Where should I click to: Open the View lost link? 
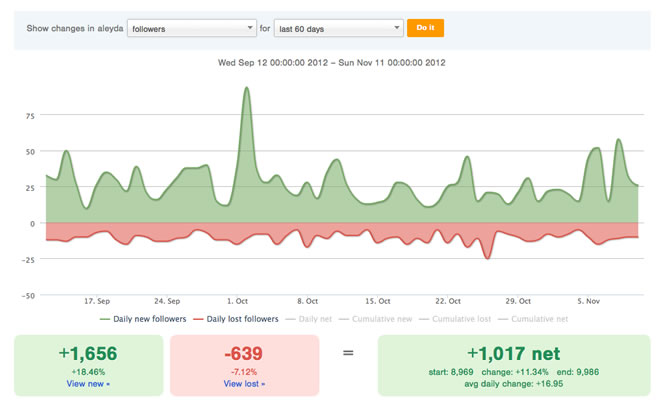pyautogui.click(x=244, y=384)
